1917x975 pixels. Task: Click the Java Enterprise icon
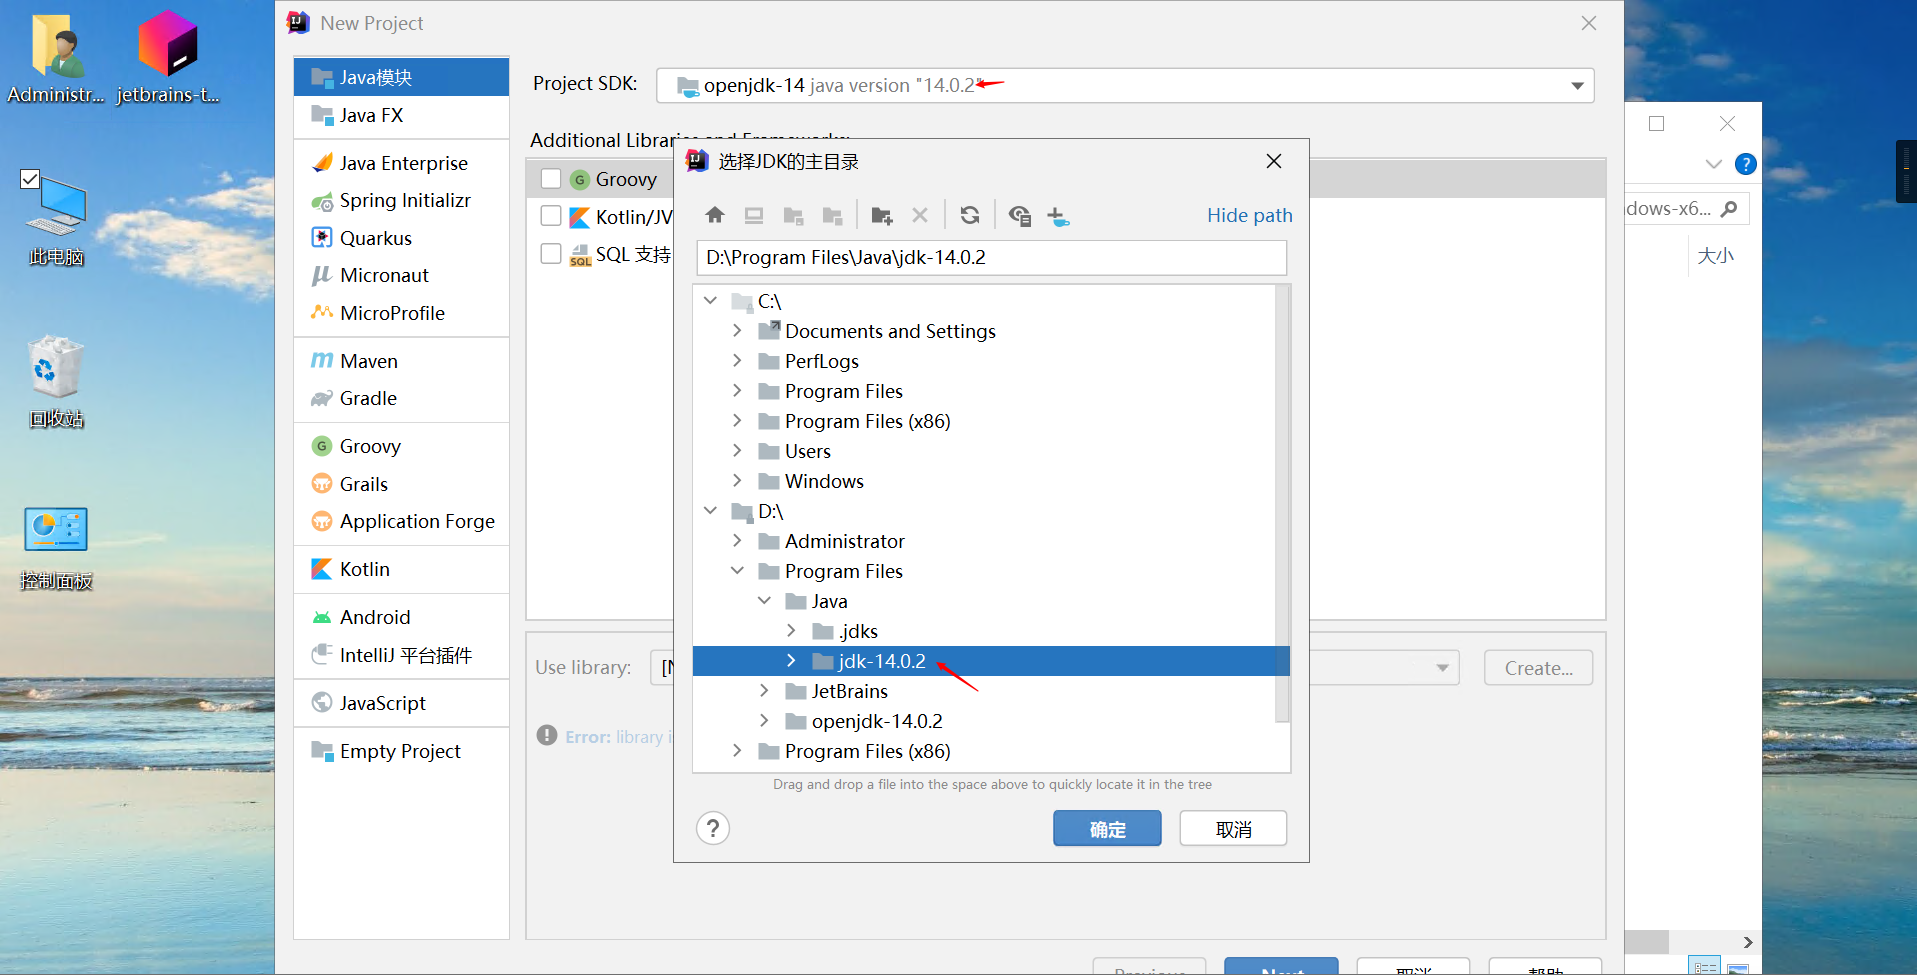pyautogui.click(x=321, y=163)
